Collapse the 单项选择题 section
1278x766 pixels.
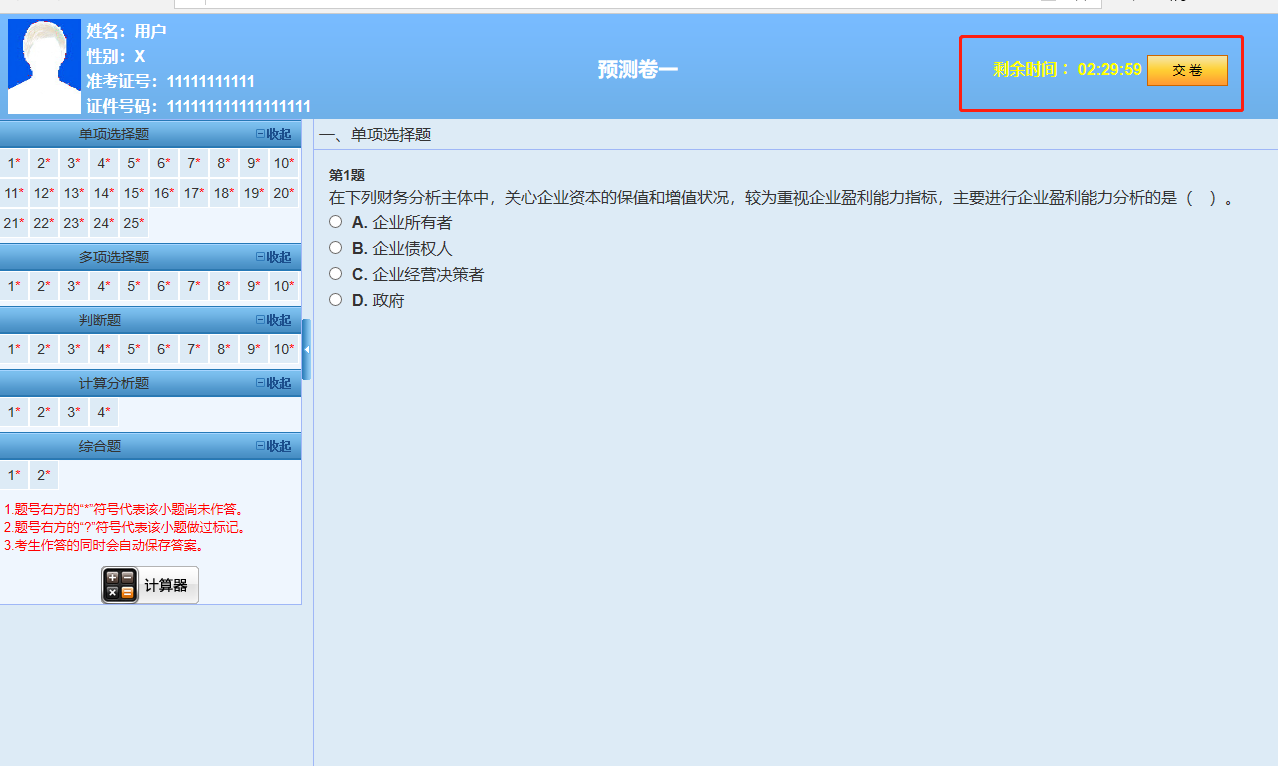(x=273, y=134)
